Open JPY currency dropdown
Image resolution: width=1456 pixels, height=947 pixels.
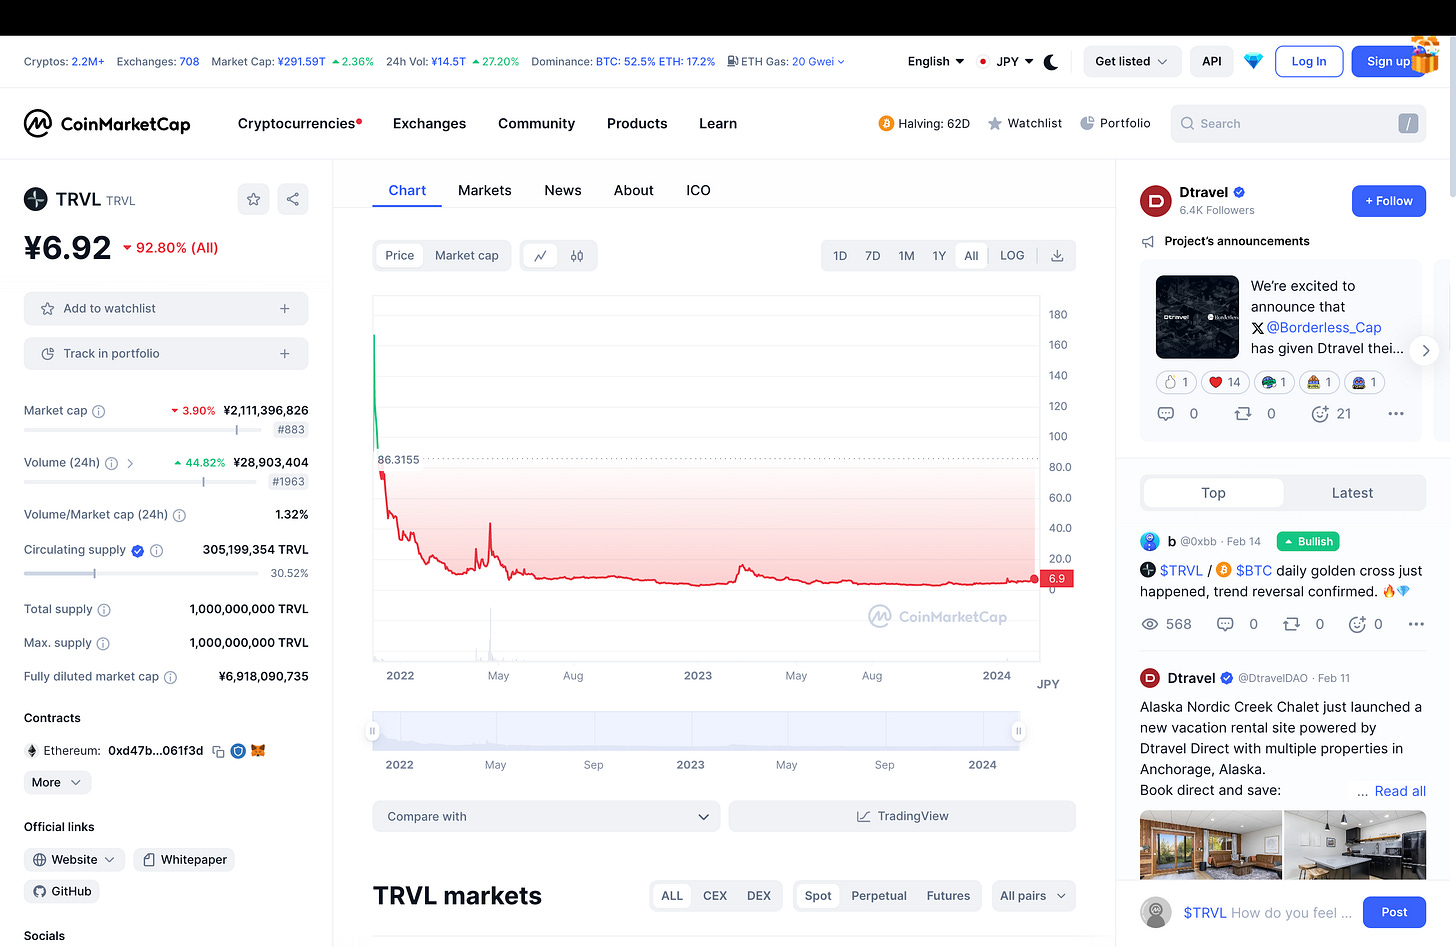click(x=1006, y=62)
